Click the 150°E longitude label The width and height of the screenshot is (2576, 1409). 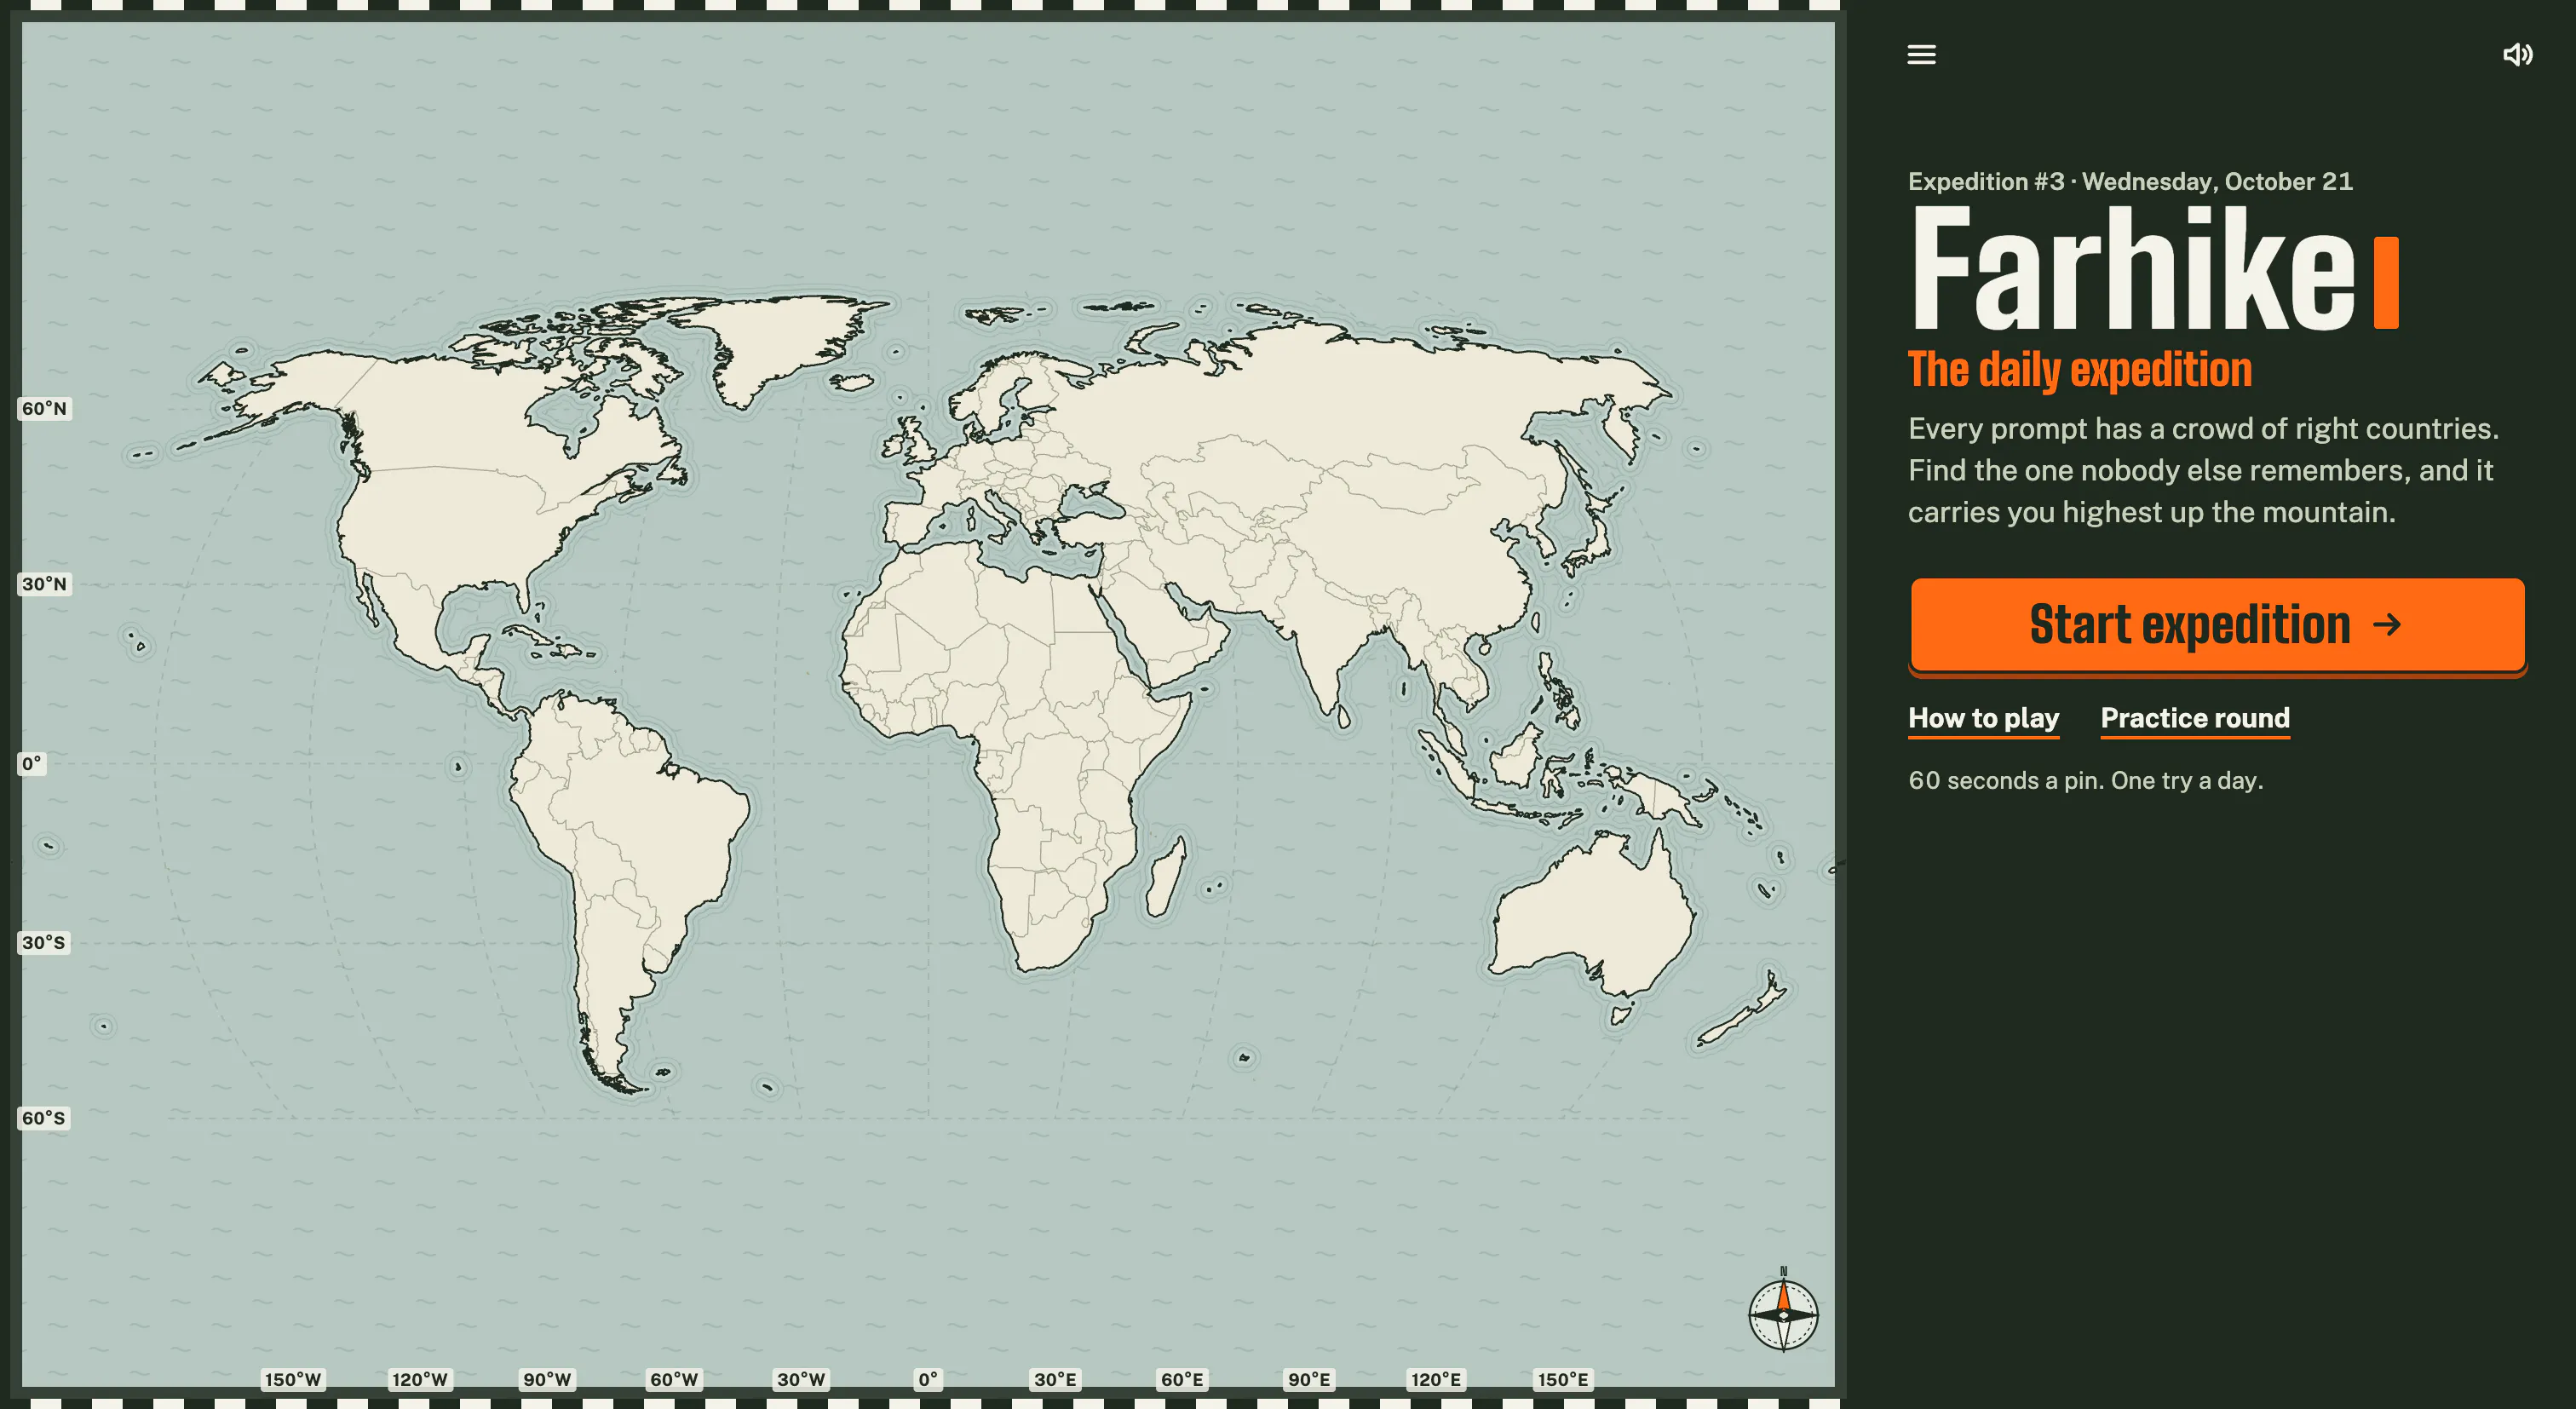coord(1563,1380)
